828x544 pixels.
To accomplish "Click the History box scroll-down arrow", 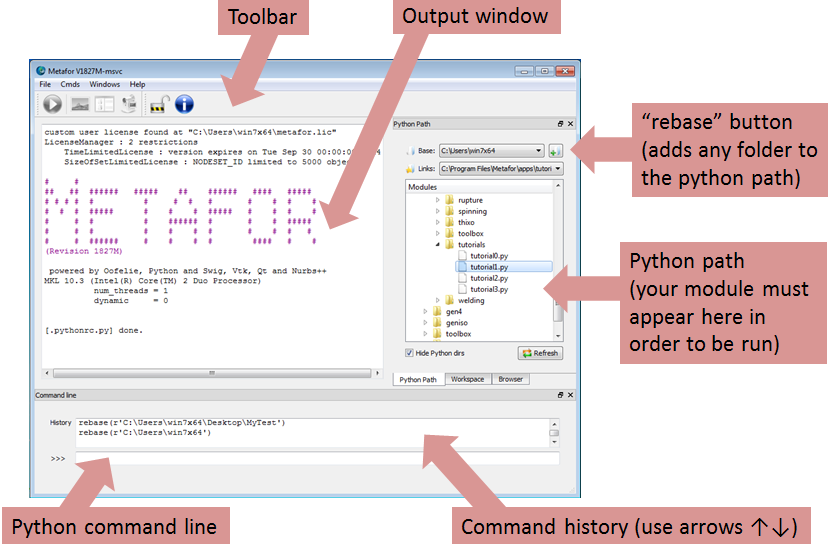I will (x=554, y=442).
